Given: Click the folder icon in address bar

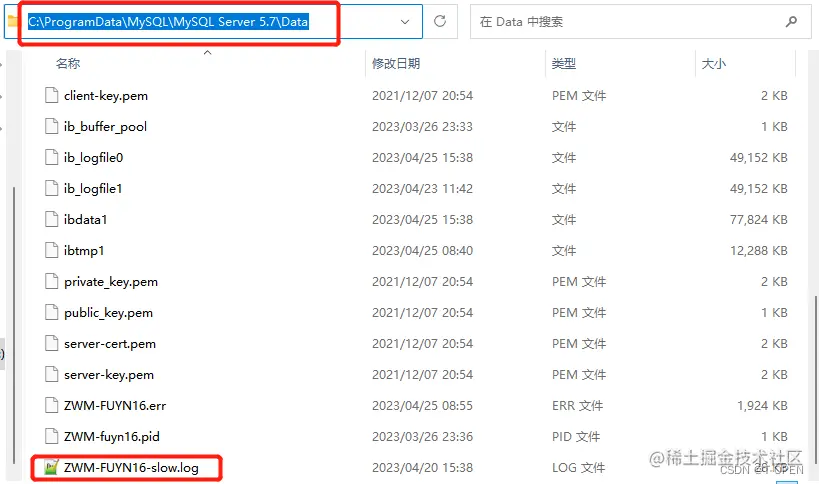Looking at the screenshot, I should click(x=14, y=21).
